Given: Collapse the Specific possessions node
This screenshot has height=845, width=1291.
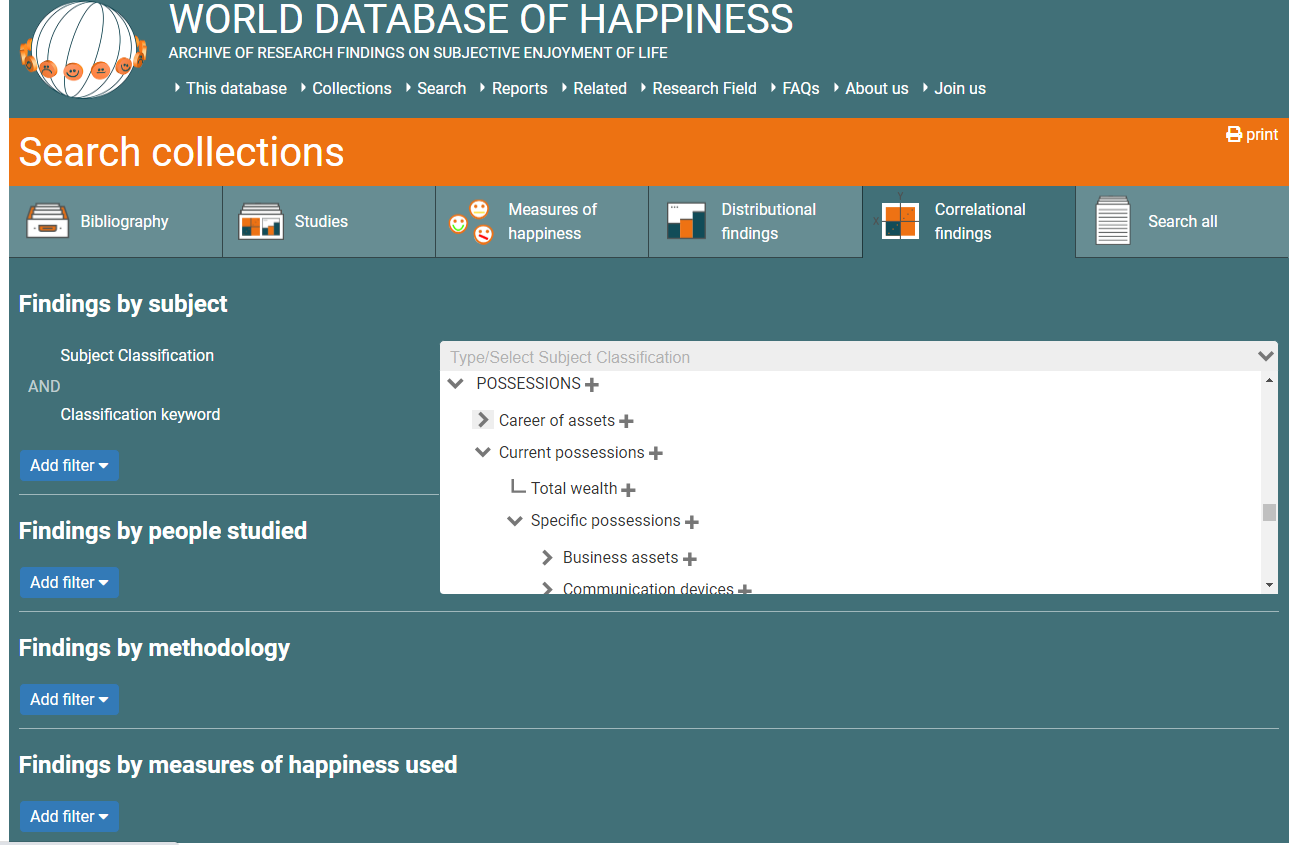Looking at the screenshot, I should point(515,521).
